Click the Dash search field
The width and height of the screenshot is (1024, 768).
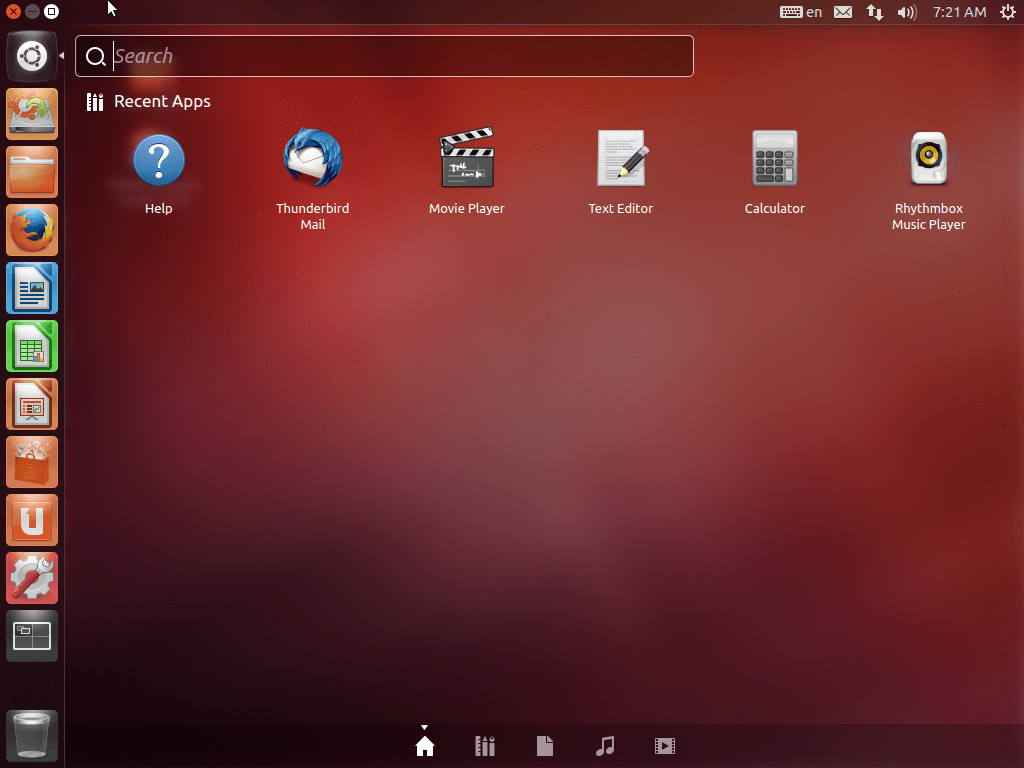[x=385, y=56]
